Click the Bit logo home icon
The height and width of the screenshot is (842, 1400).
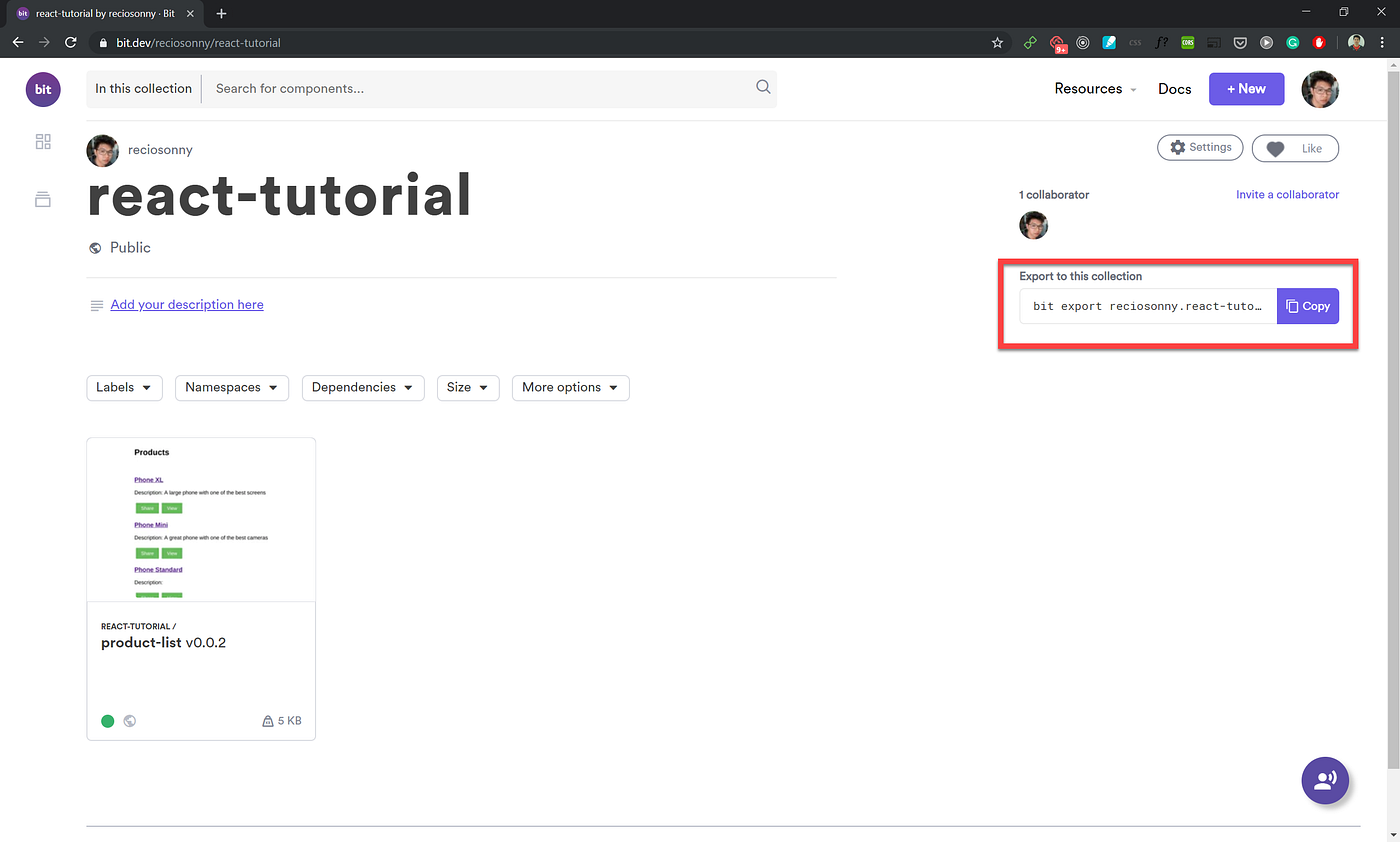coord(43,89)
